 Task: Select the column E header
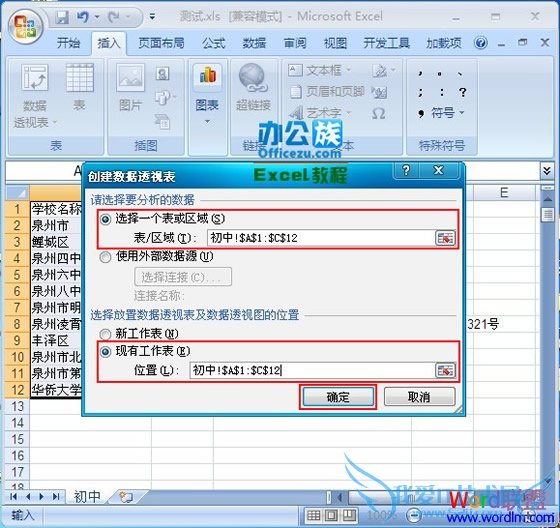pyautogui.click(x=504, y=193)
